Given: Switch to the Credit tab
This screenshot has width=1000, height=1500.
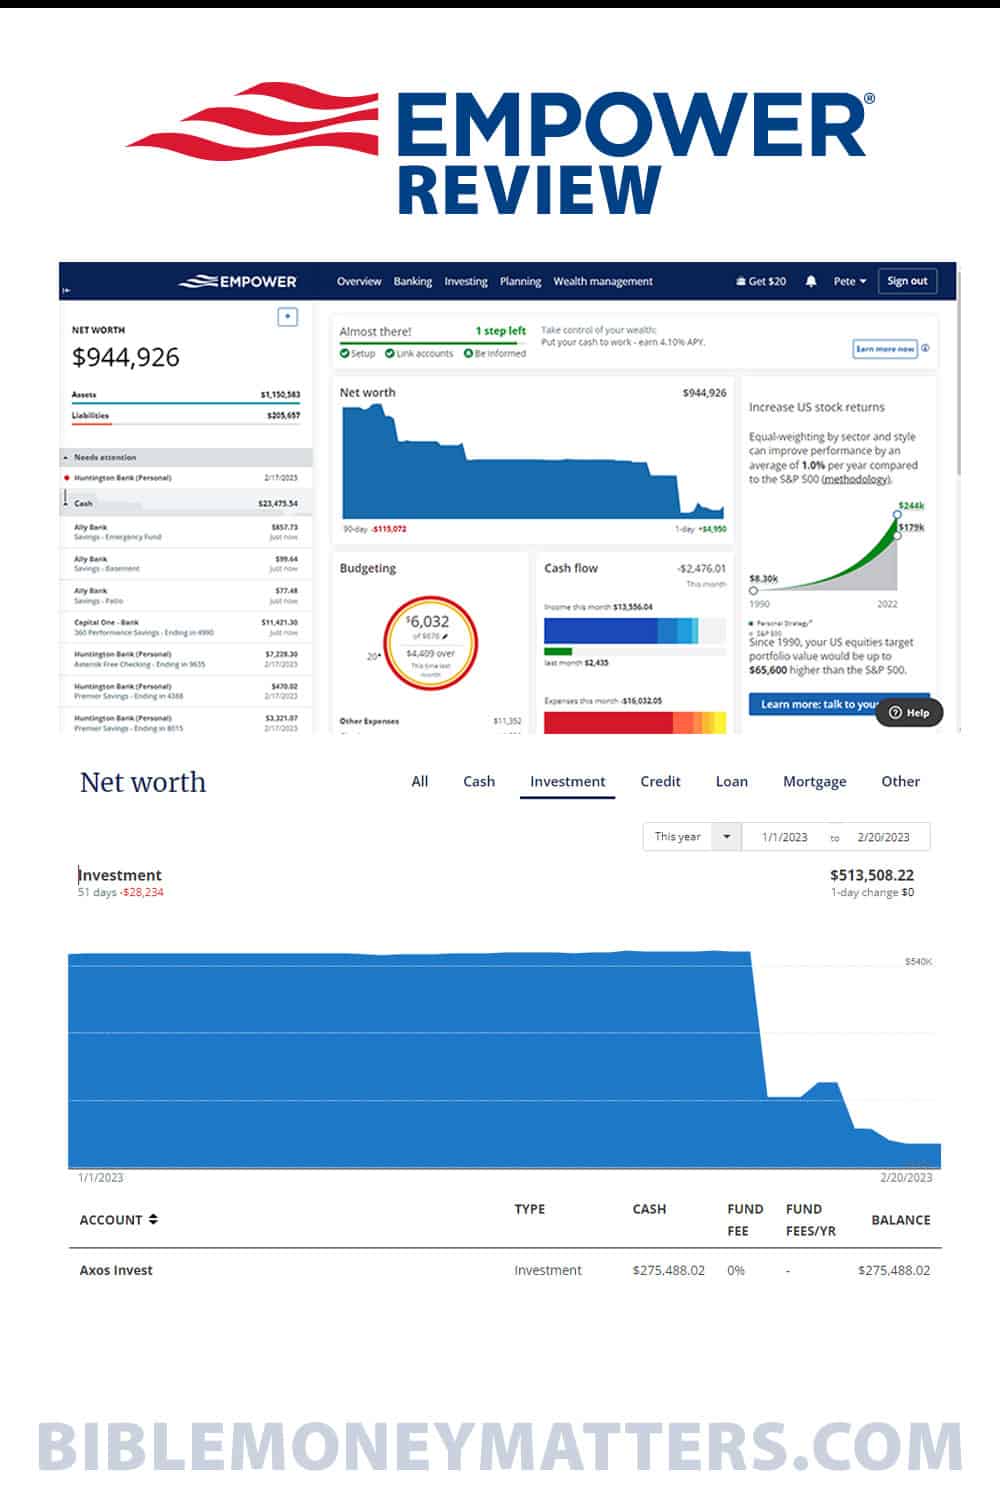Looking at the screenshot, I should coord(660,782).
